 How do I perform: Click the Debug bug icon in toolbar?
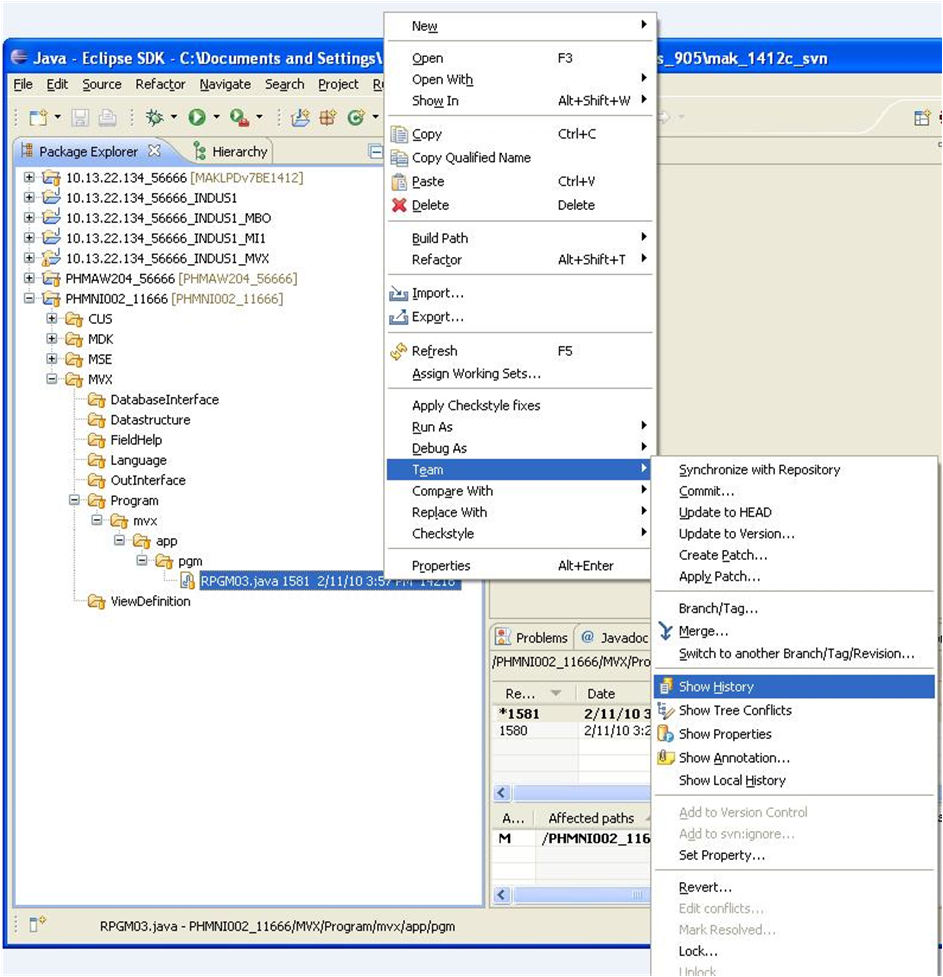(x=154, y=118)
